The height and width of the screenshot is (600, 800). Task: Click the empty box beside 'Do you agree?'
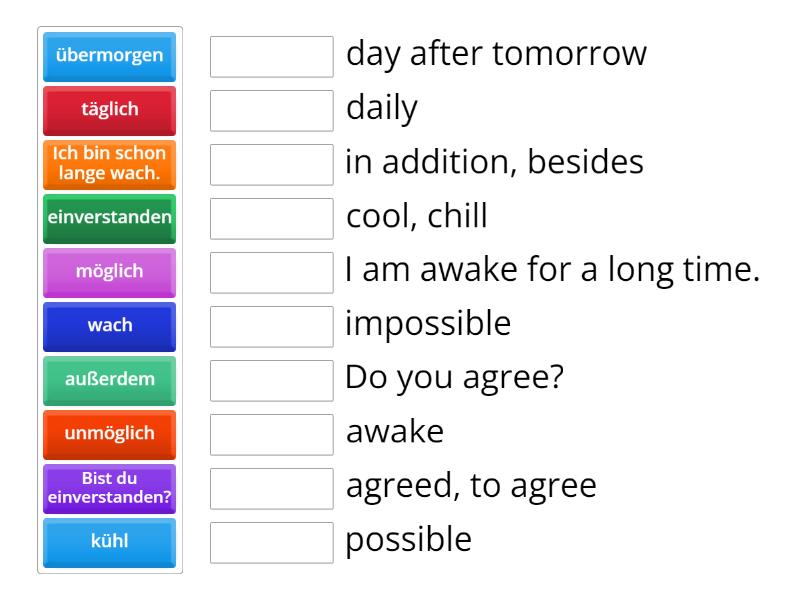point(272,381)
